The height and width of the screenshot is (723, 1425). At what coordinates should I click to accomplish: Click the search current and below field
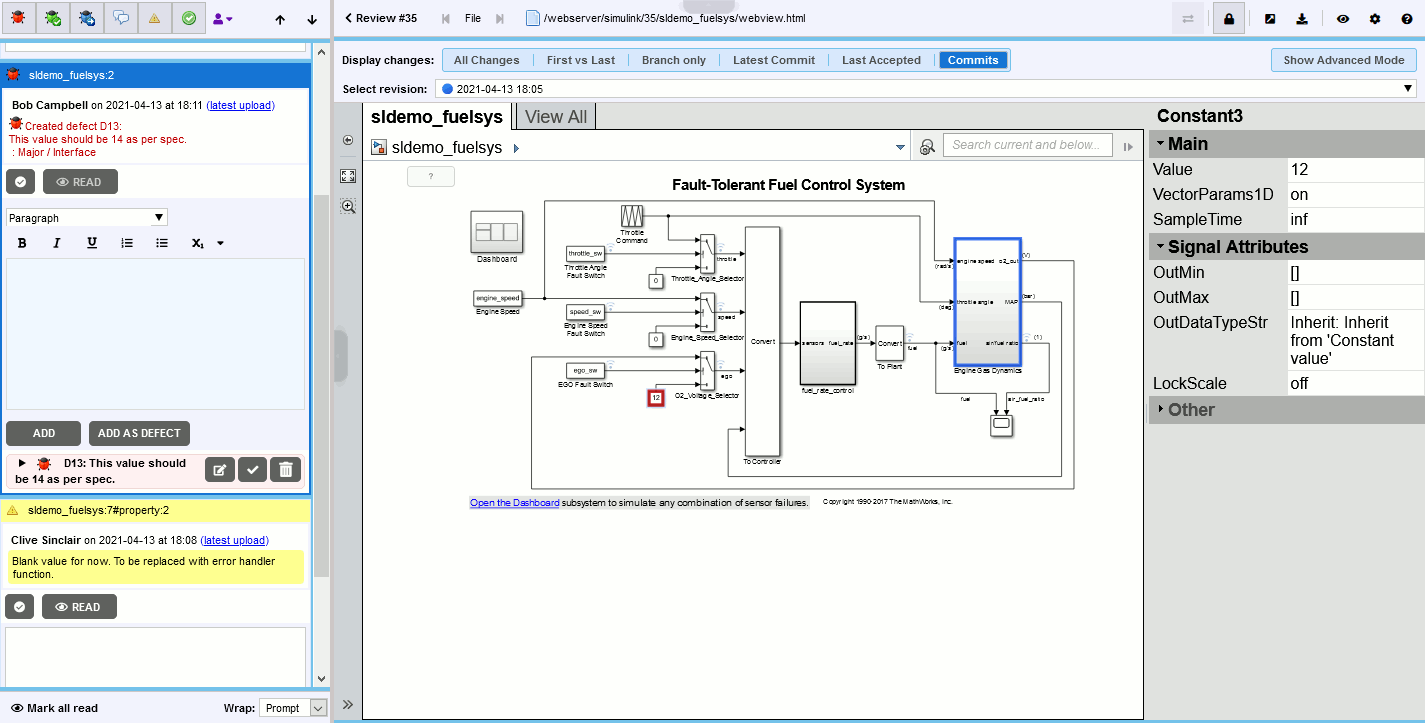tap(1027, 145)
